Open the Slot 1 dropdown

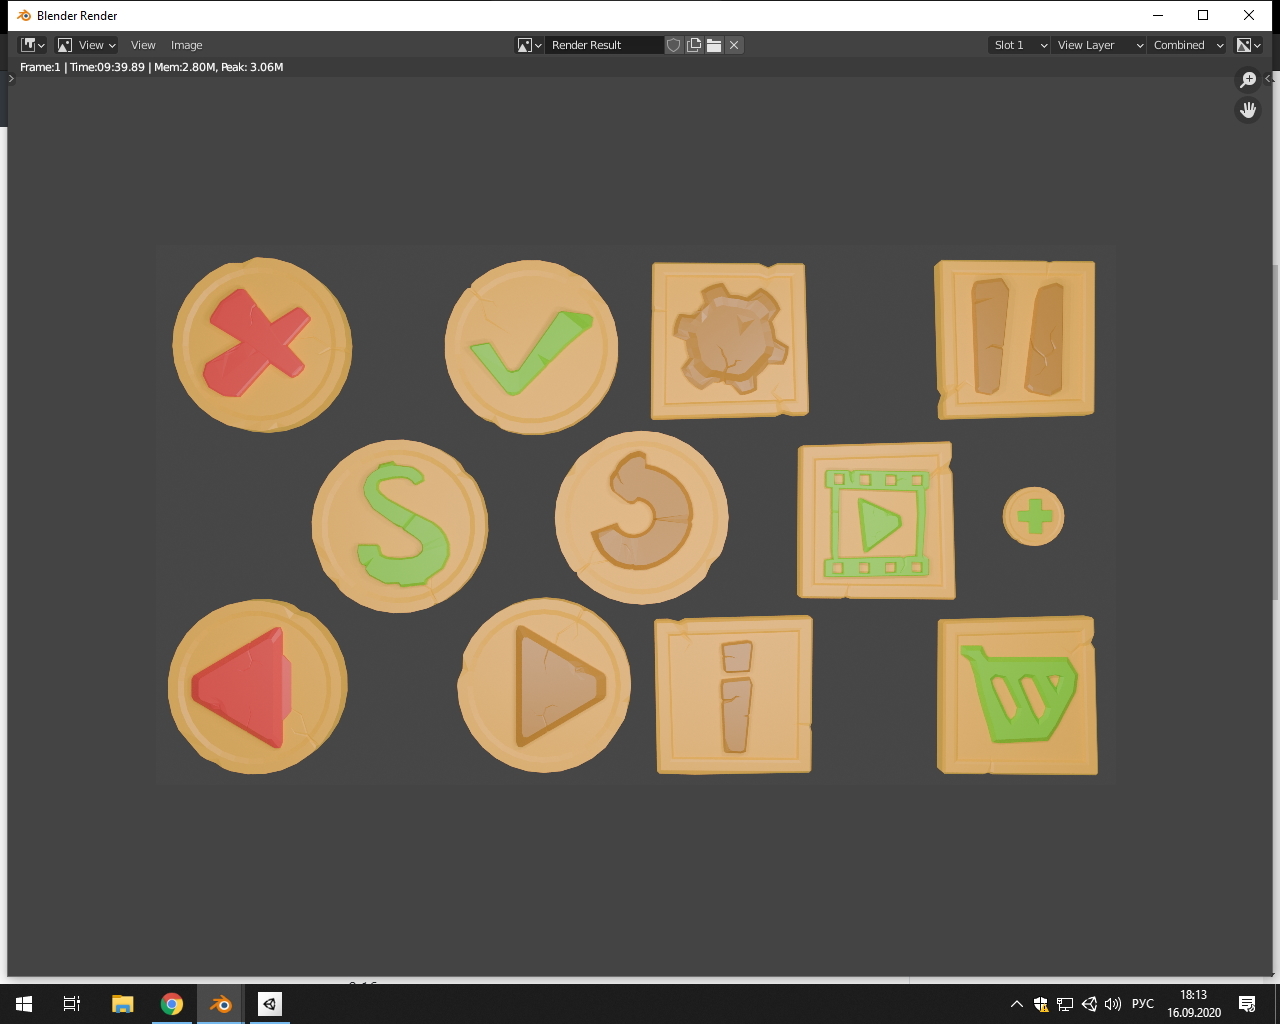1019,45
